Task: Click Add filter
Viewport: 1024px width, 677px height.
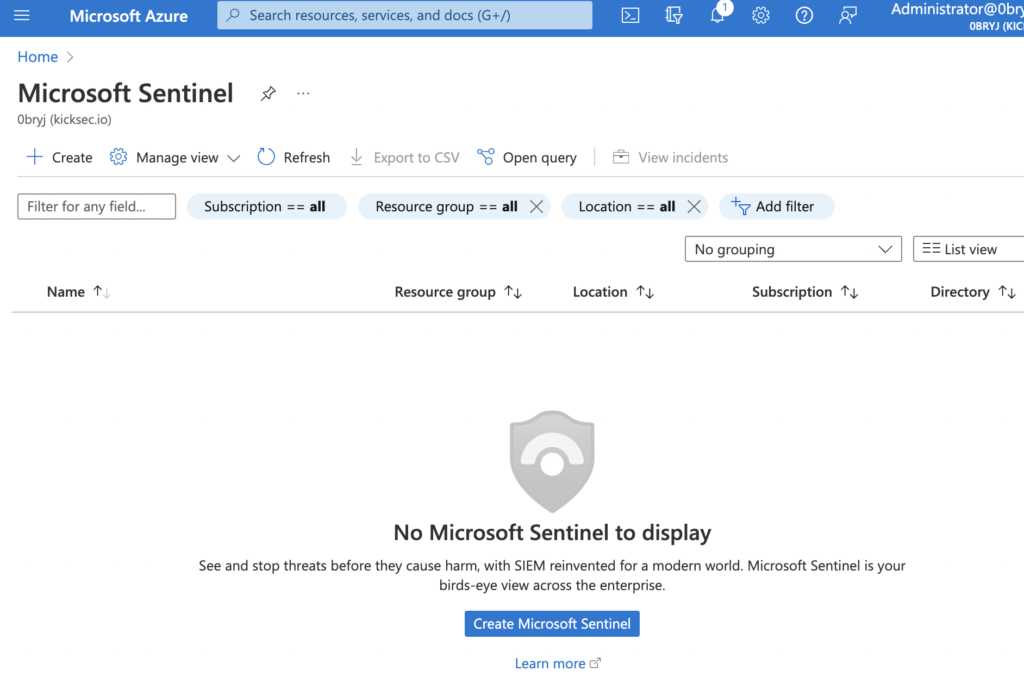Action: pyautogui.click(x=776, y=206)
